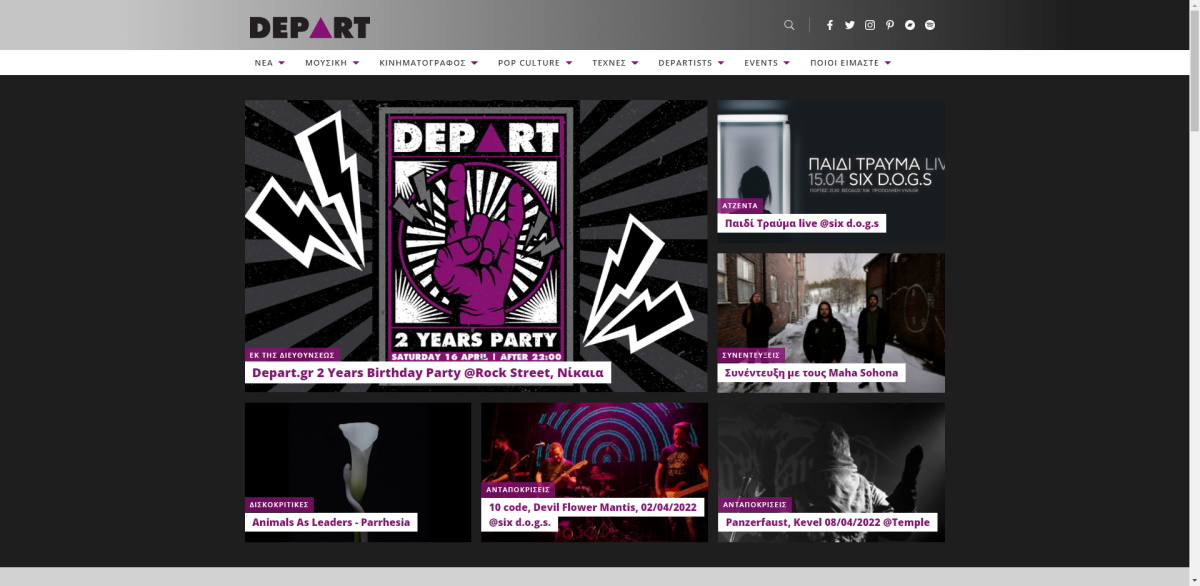Viewport: 1200px width, 586px height.
Task: Expand the ΝΕΑ menu arrow
Action: pos(282,63)
